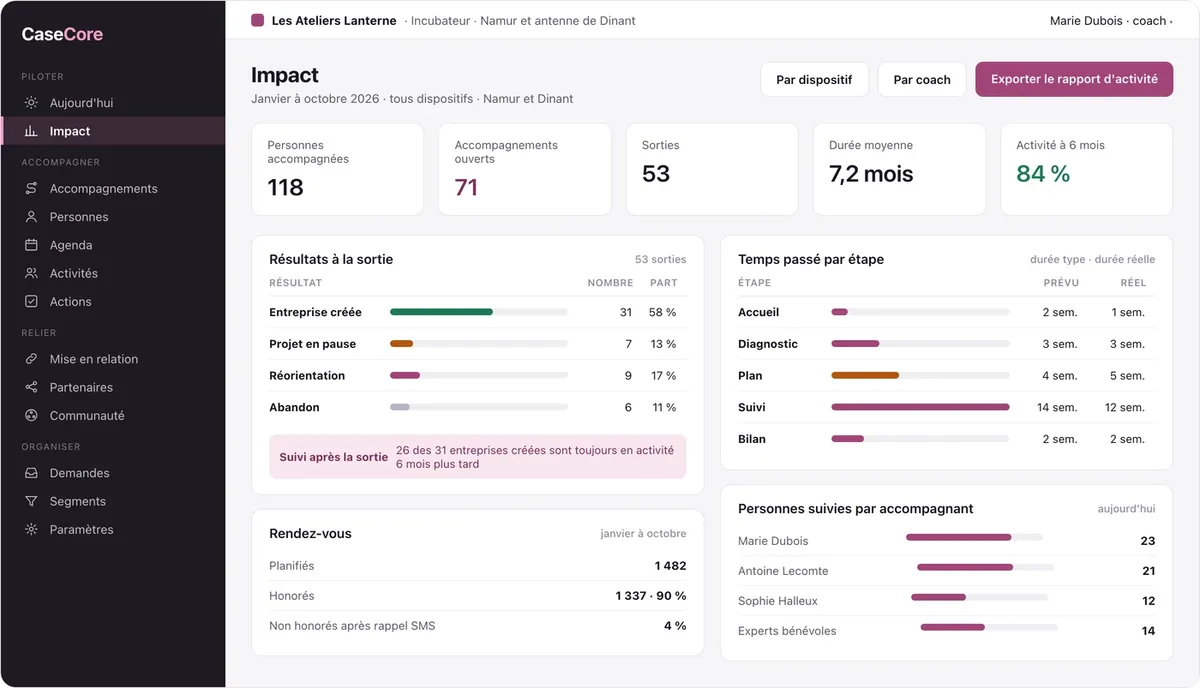The width and height of the screenshot is (1200, 688).
Task: Click the purple square organization icon
Action: (257, 20)
